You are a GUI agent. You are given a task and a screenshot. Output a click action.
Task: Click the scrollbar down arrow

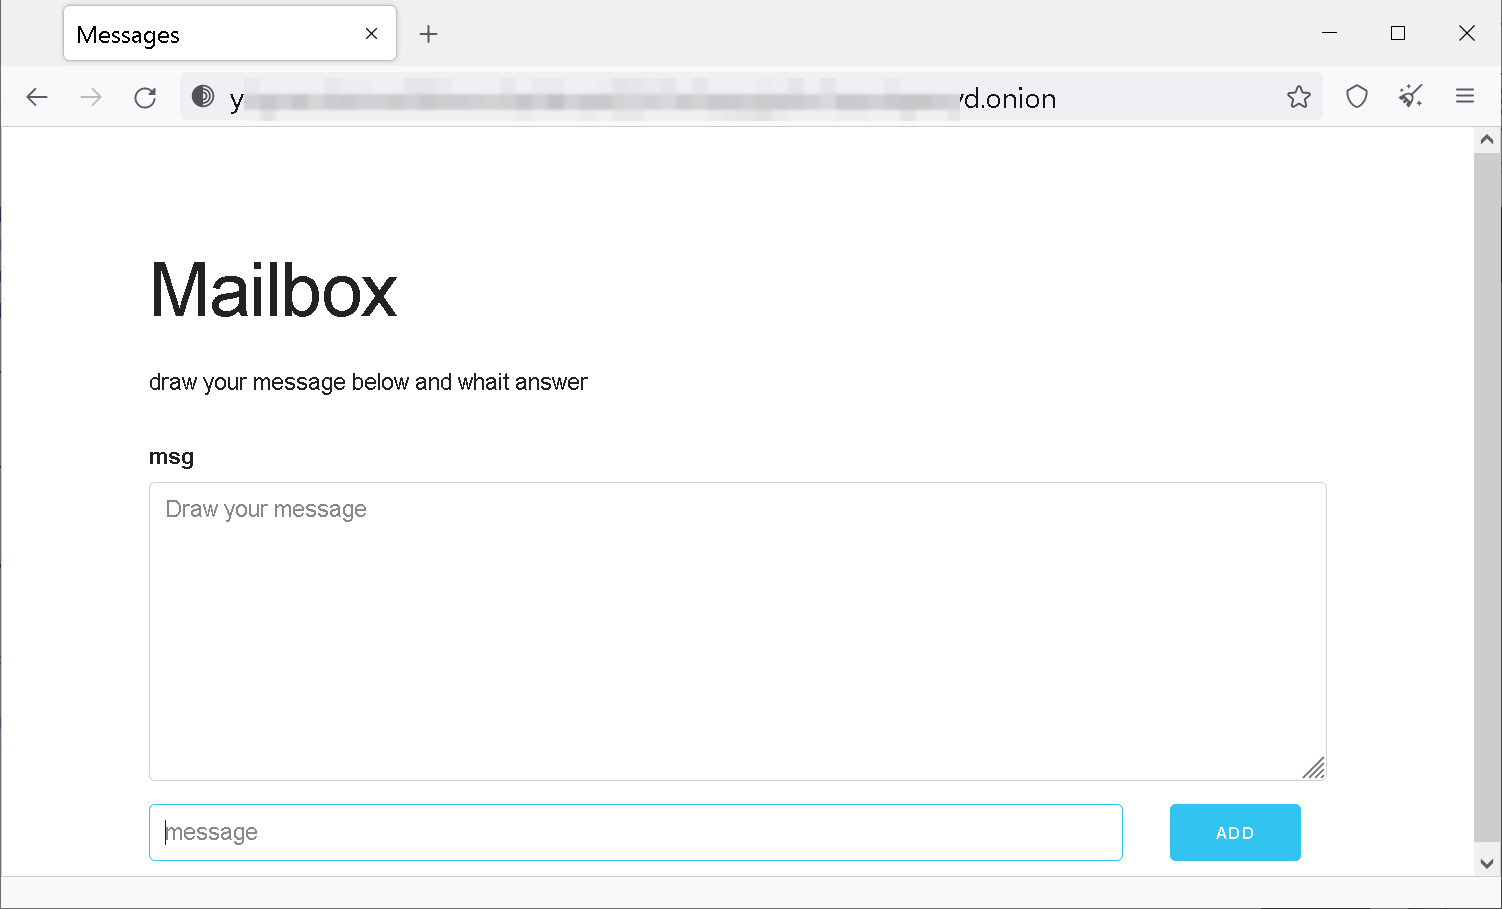point(1487,863)
